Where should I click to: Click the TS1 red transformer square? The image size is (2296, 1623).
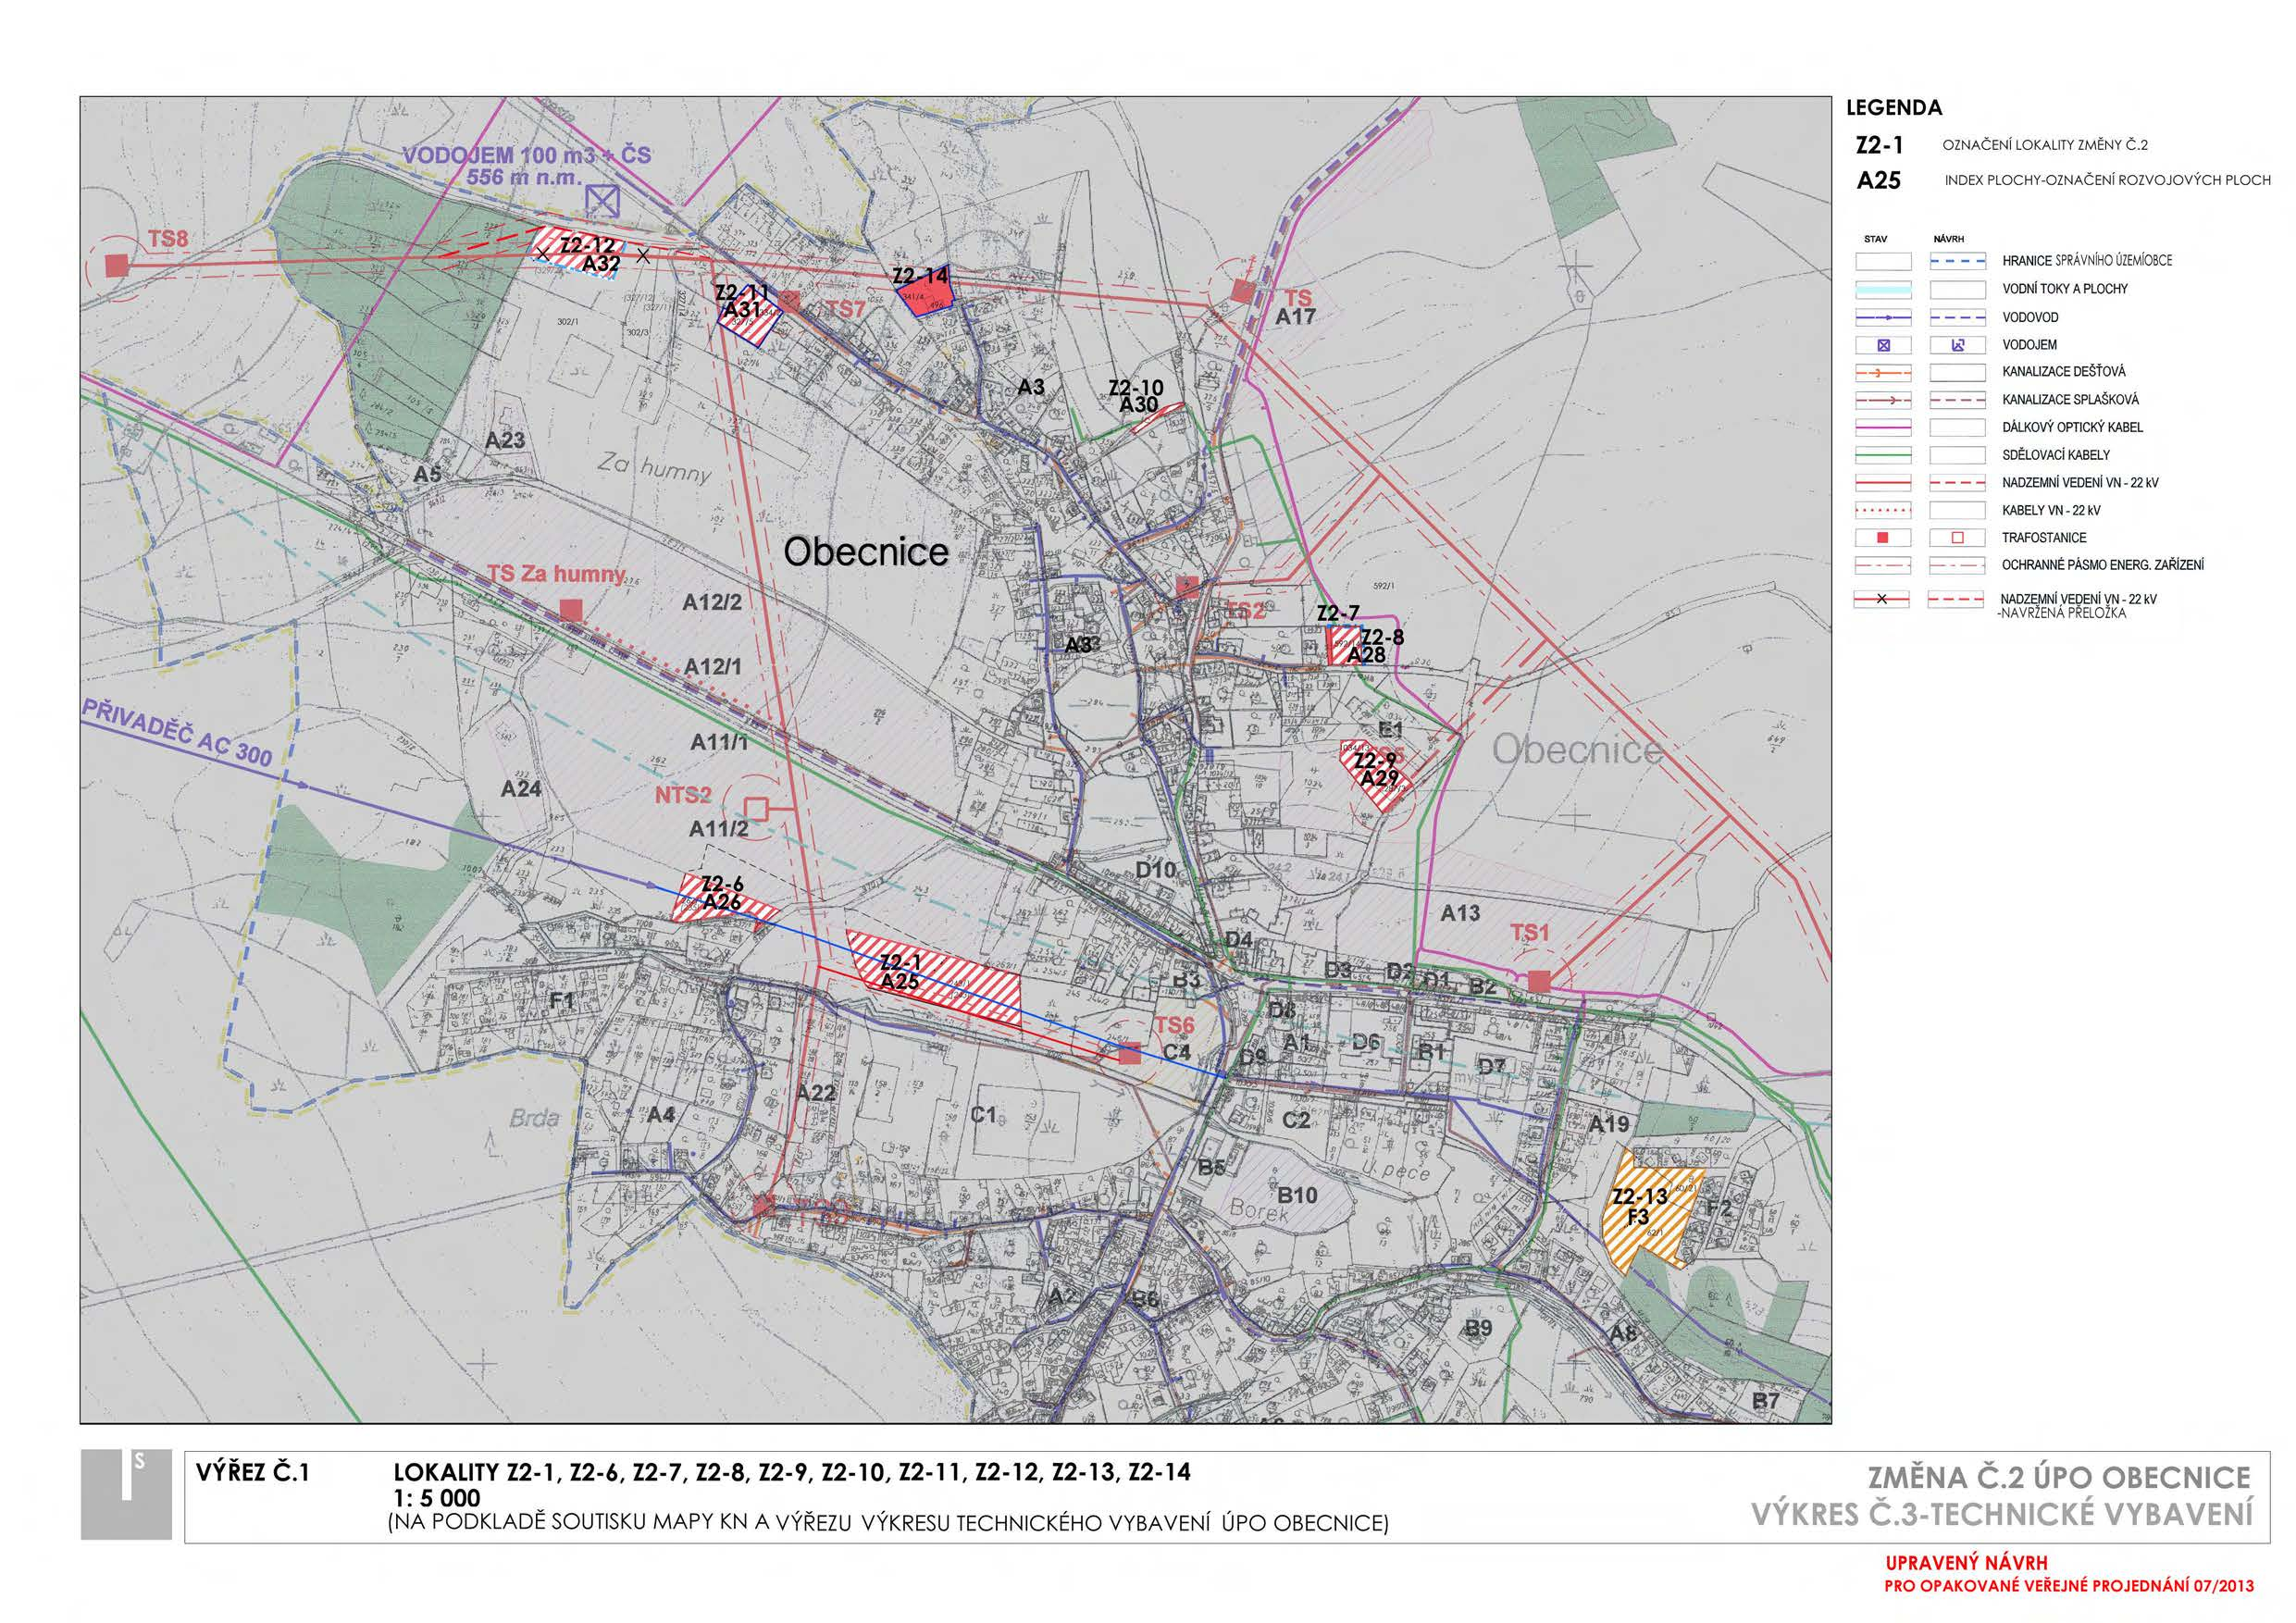click(x=1538, y=981)
